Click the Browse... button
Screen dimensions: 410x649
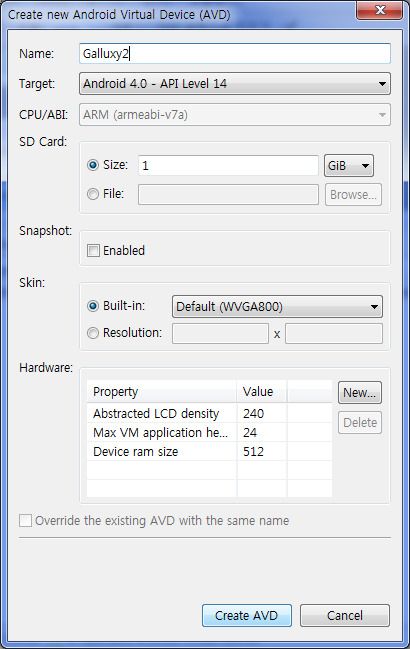(353, 195)
